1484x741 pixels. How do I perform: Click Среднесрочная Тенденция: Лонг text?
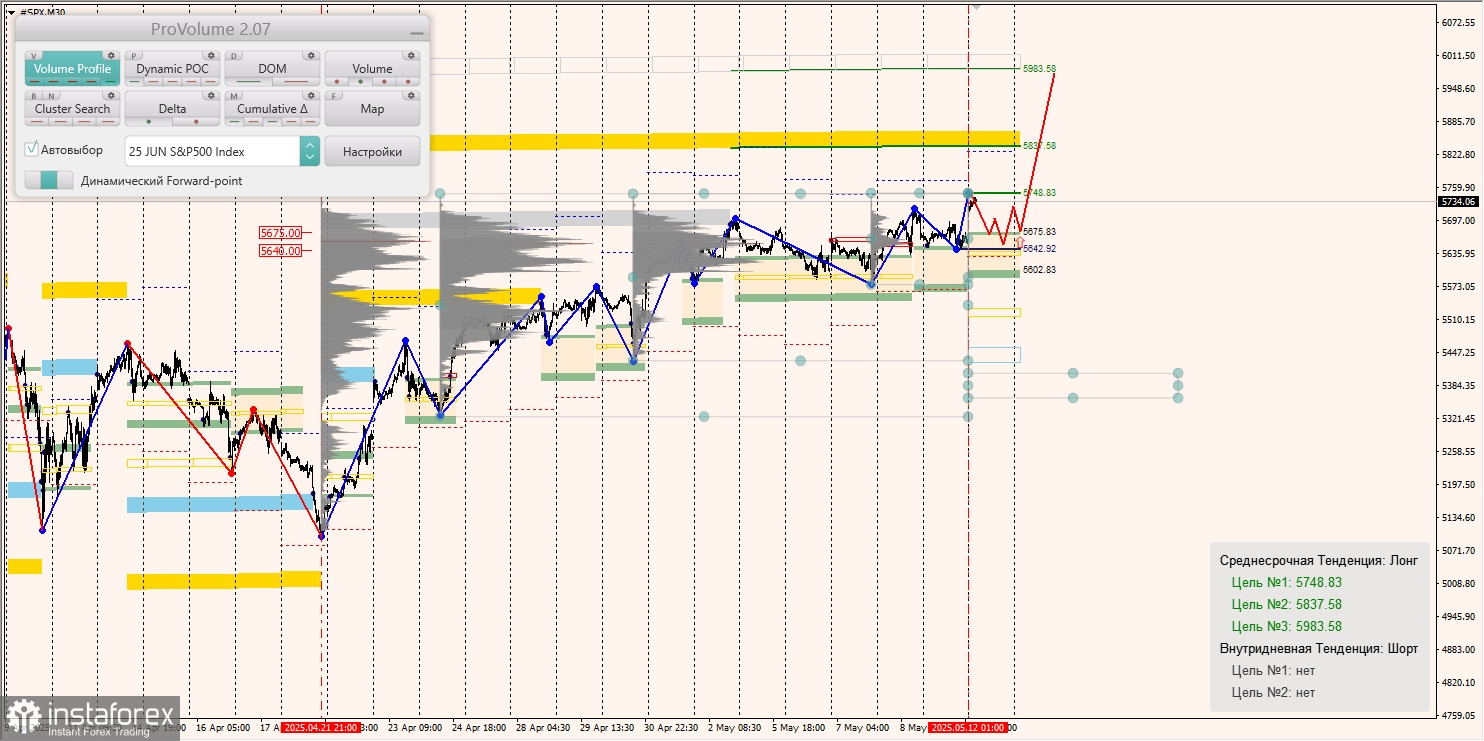pos(1319,561)
